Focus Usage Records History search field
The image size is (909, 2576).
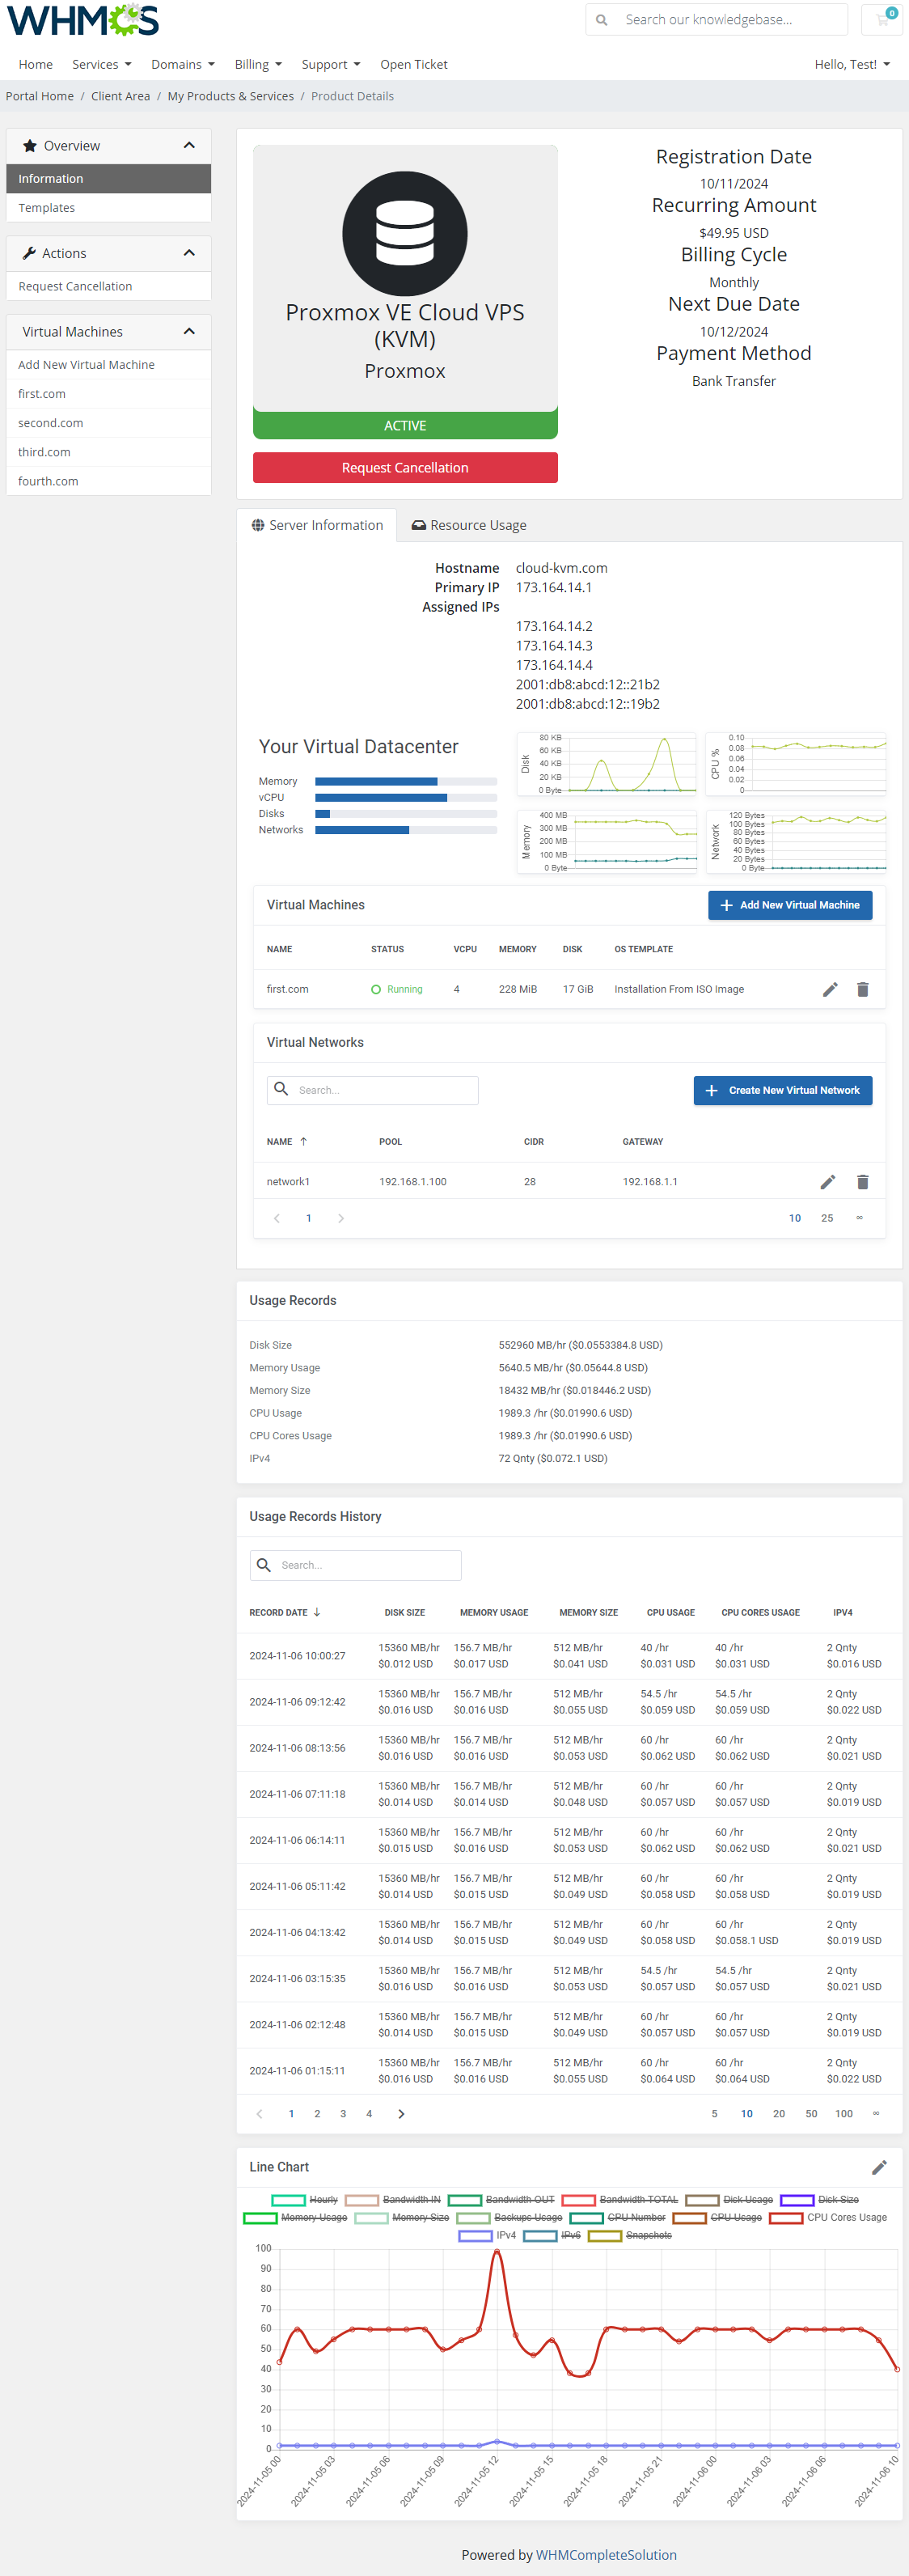coord(355,1565)
